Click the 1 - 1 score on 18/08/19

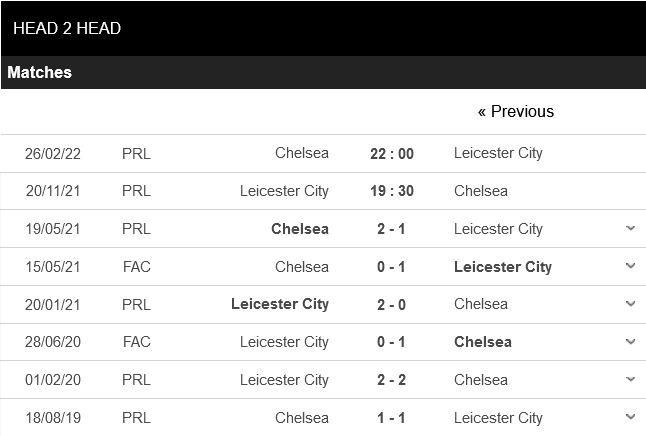click(391, 418)
